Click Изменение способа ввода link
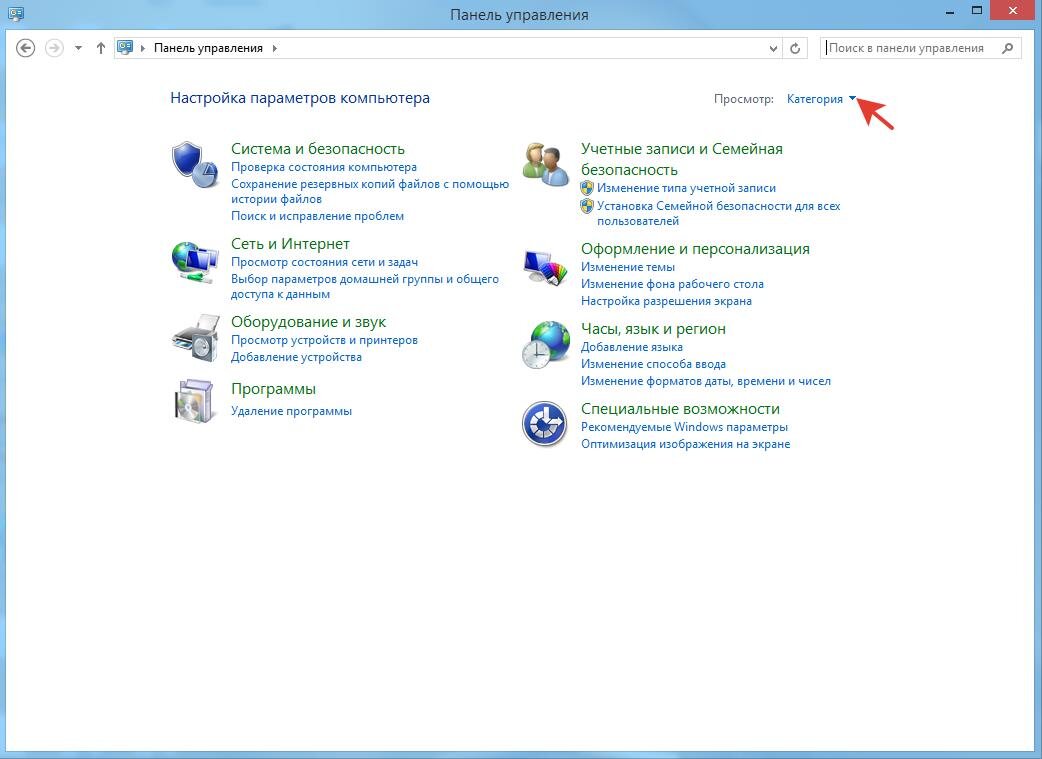 click(x=653, y=364)
